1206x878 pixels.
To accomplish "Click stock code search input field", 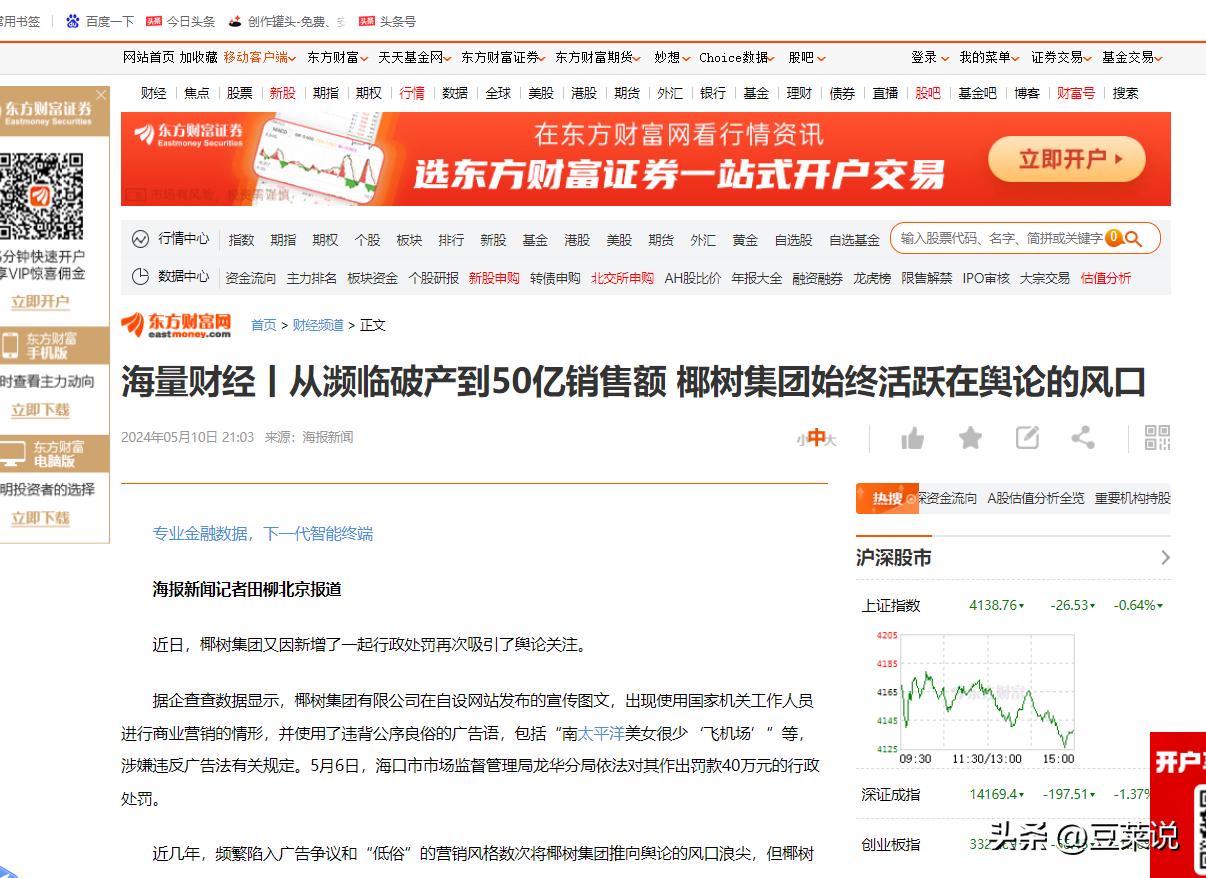I will (1000, 239).
